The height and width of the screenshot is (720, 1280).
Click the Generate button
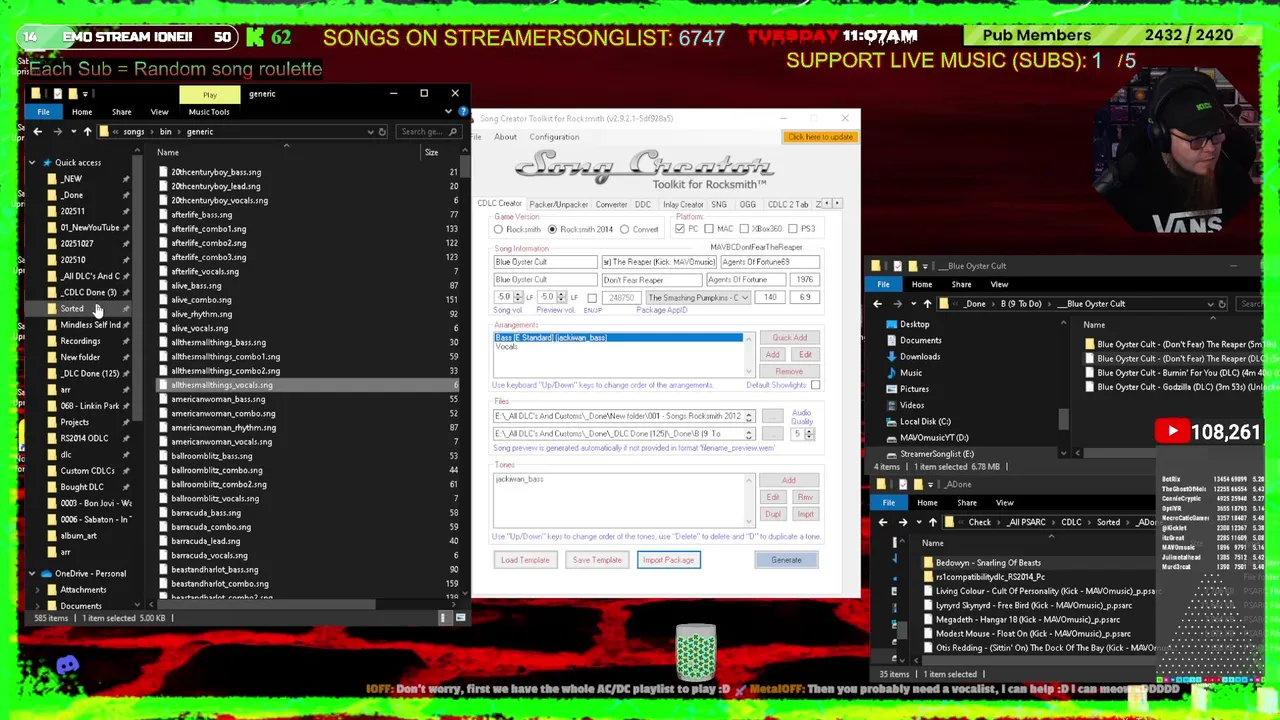(x=786, y=560)
